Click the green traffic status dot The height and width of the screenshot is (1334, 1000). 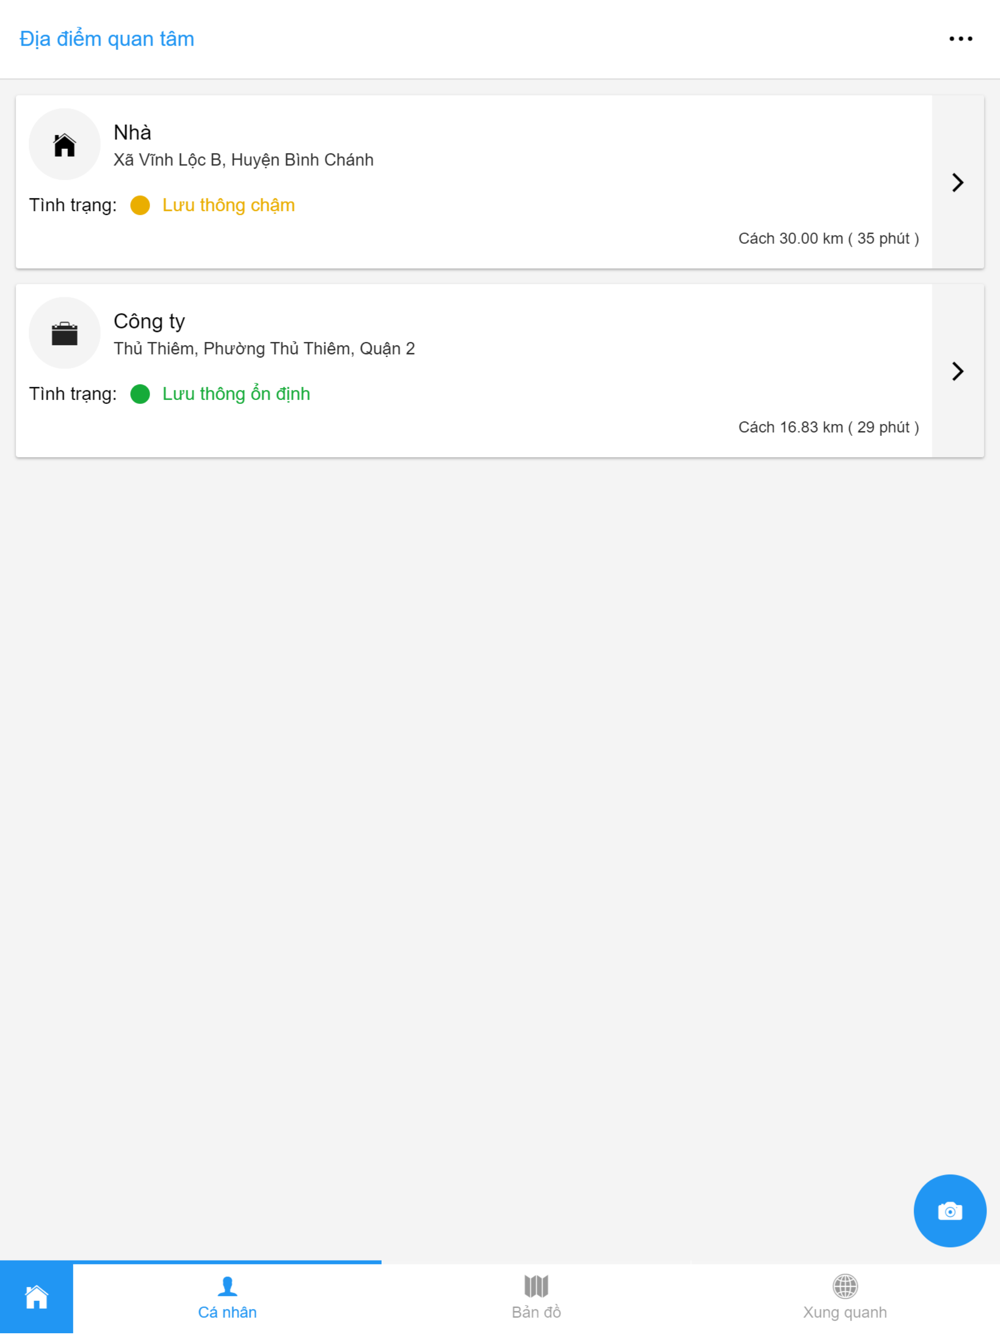coord(140,394)
